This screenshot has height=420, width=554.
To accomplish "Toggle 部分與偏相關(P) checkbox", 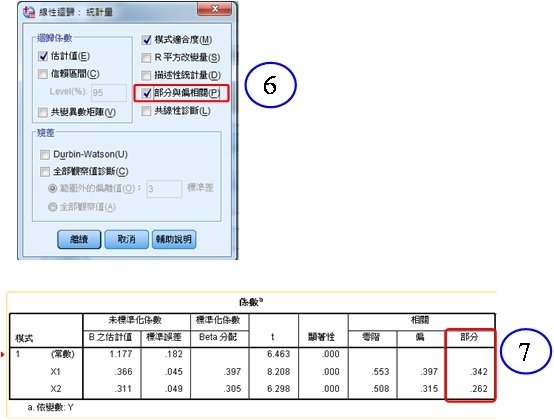I will tap(146, 93).
